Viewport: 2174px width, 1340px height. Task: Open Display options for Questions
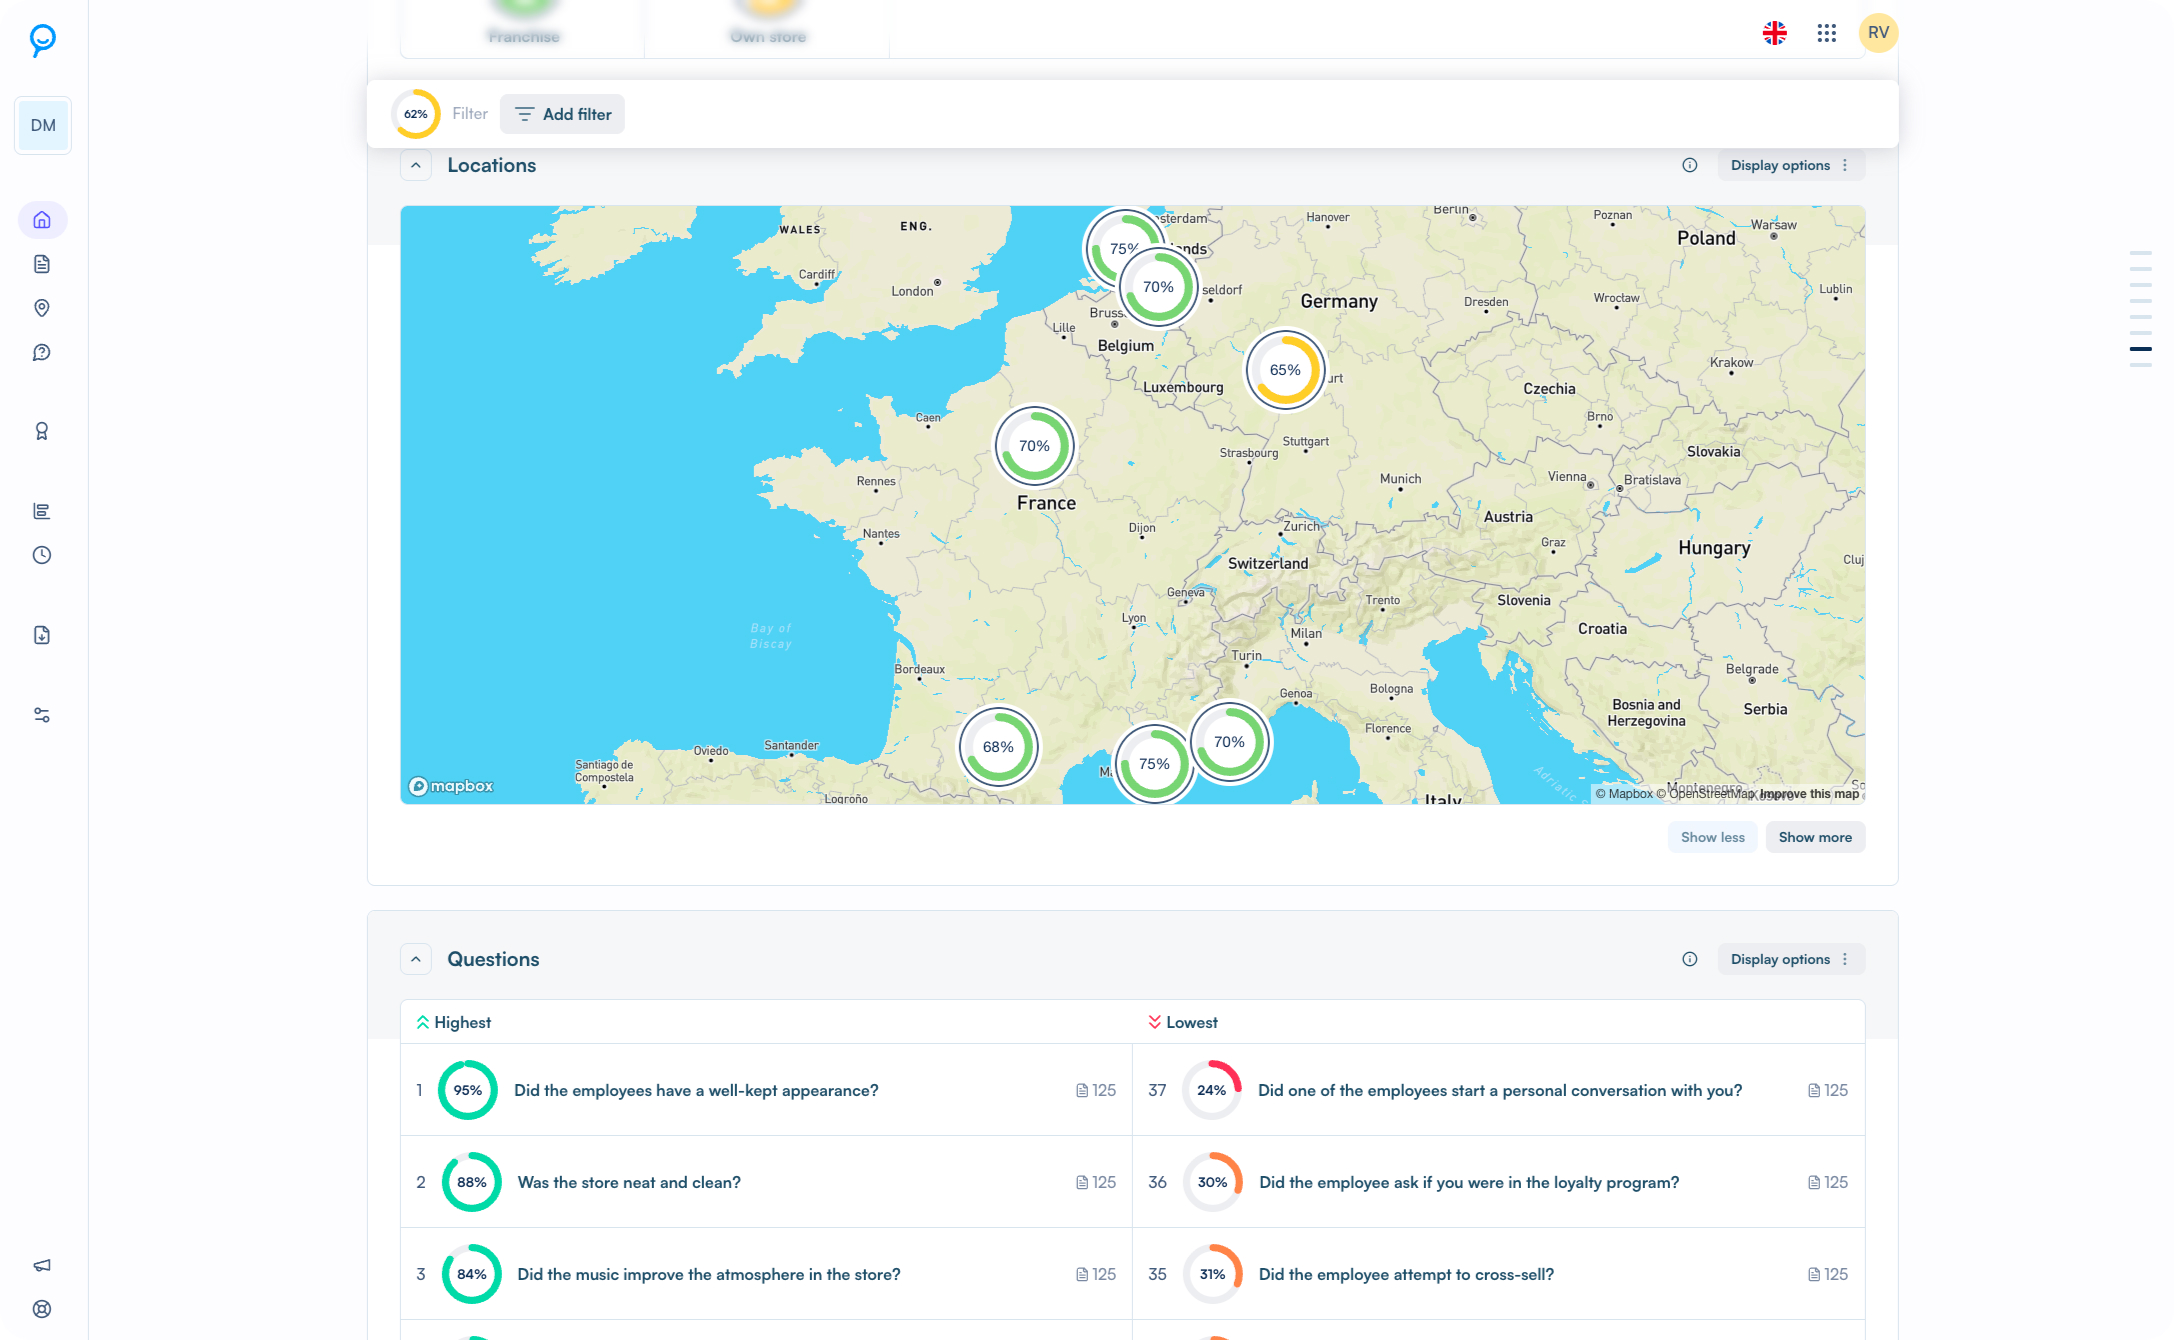point(1791,959)
